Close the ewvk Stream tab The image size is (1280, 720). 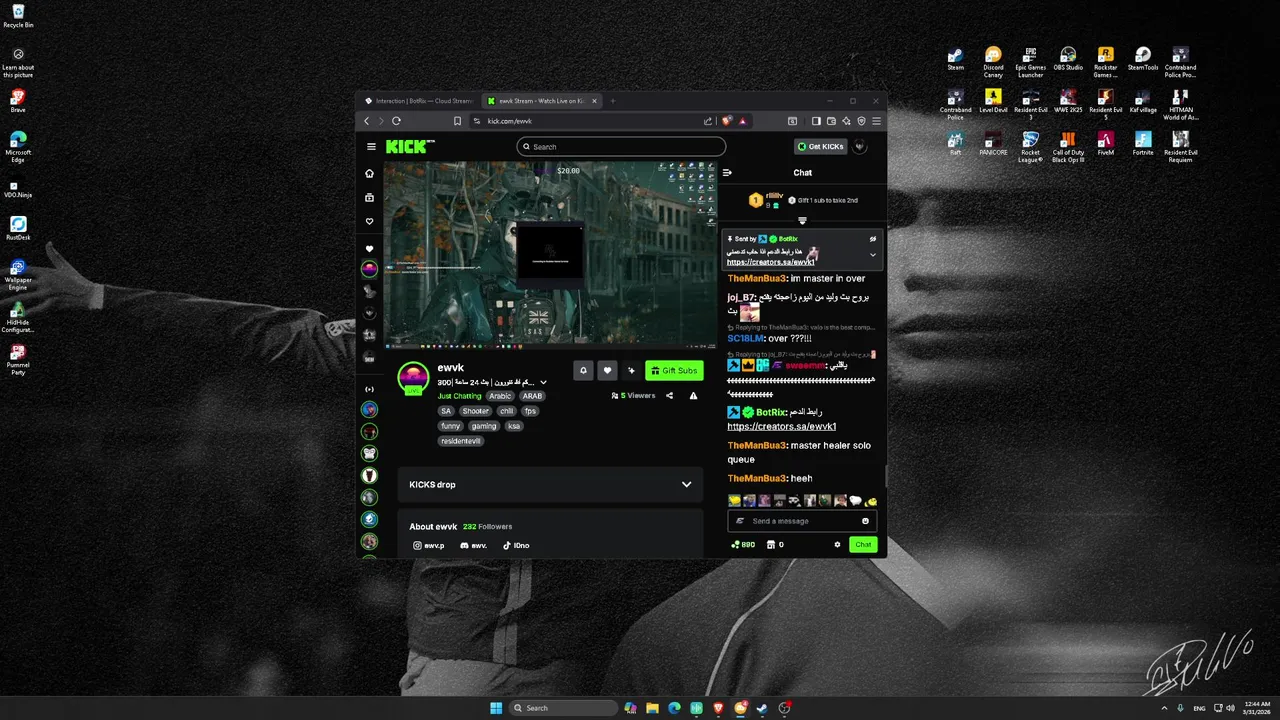[594, 101]
